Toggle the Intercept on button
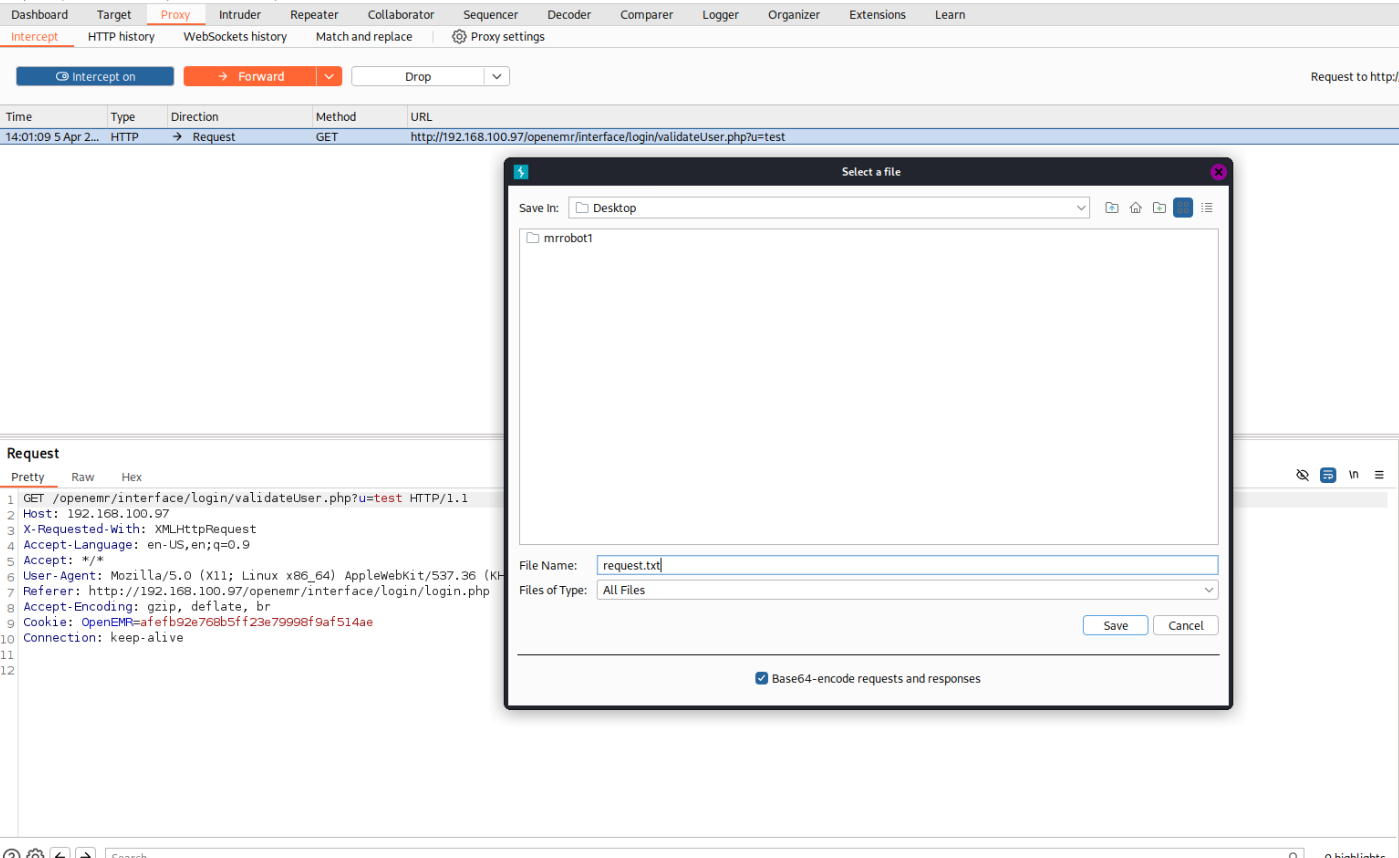1399x858 pixels. [95, 77]
